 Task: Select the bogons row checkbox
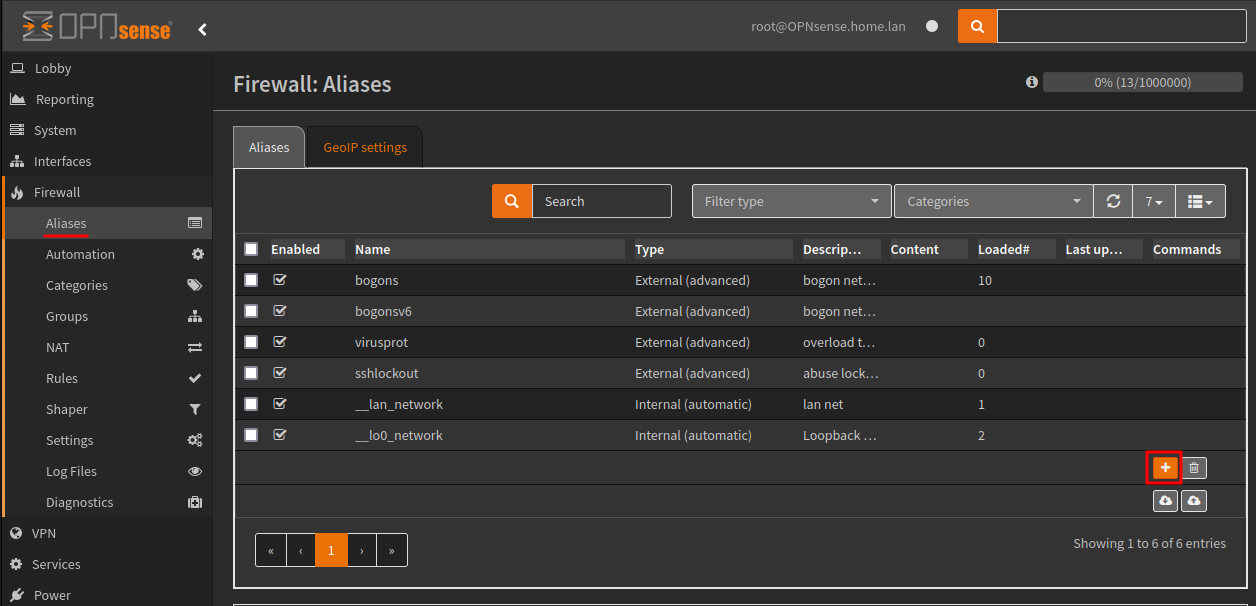(x=251, y=280)
